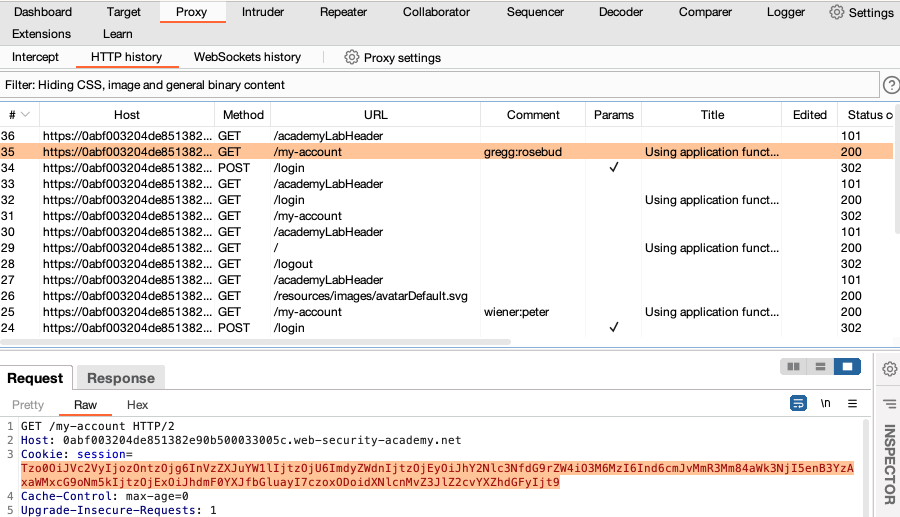The width and height of the screenshot is (900, 517).
Task: Open the Sequencer tab
Action: [x=535, y=12]
